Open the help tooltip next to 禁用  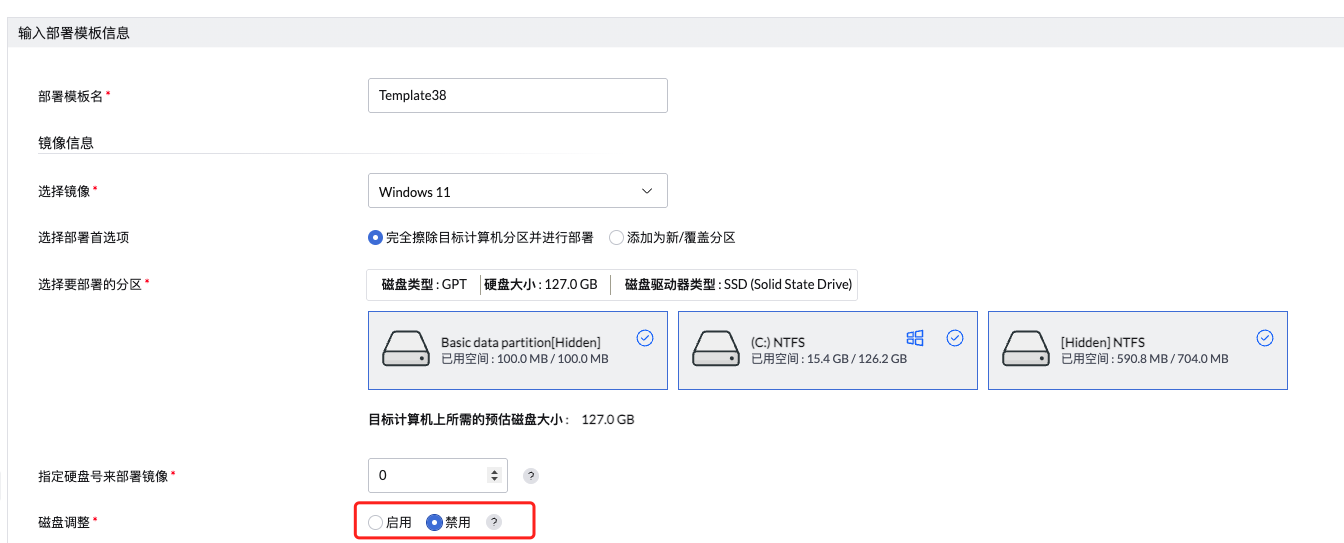pyautogui.click(x=493, y=522)
